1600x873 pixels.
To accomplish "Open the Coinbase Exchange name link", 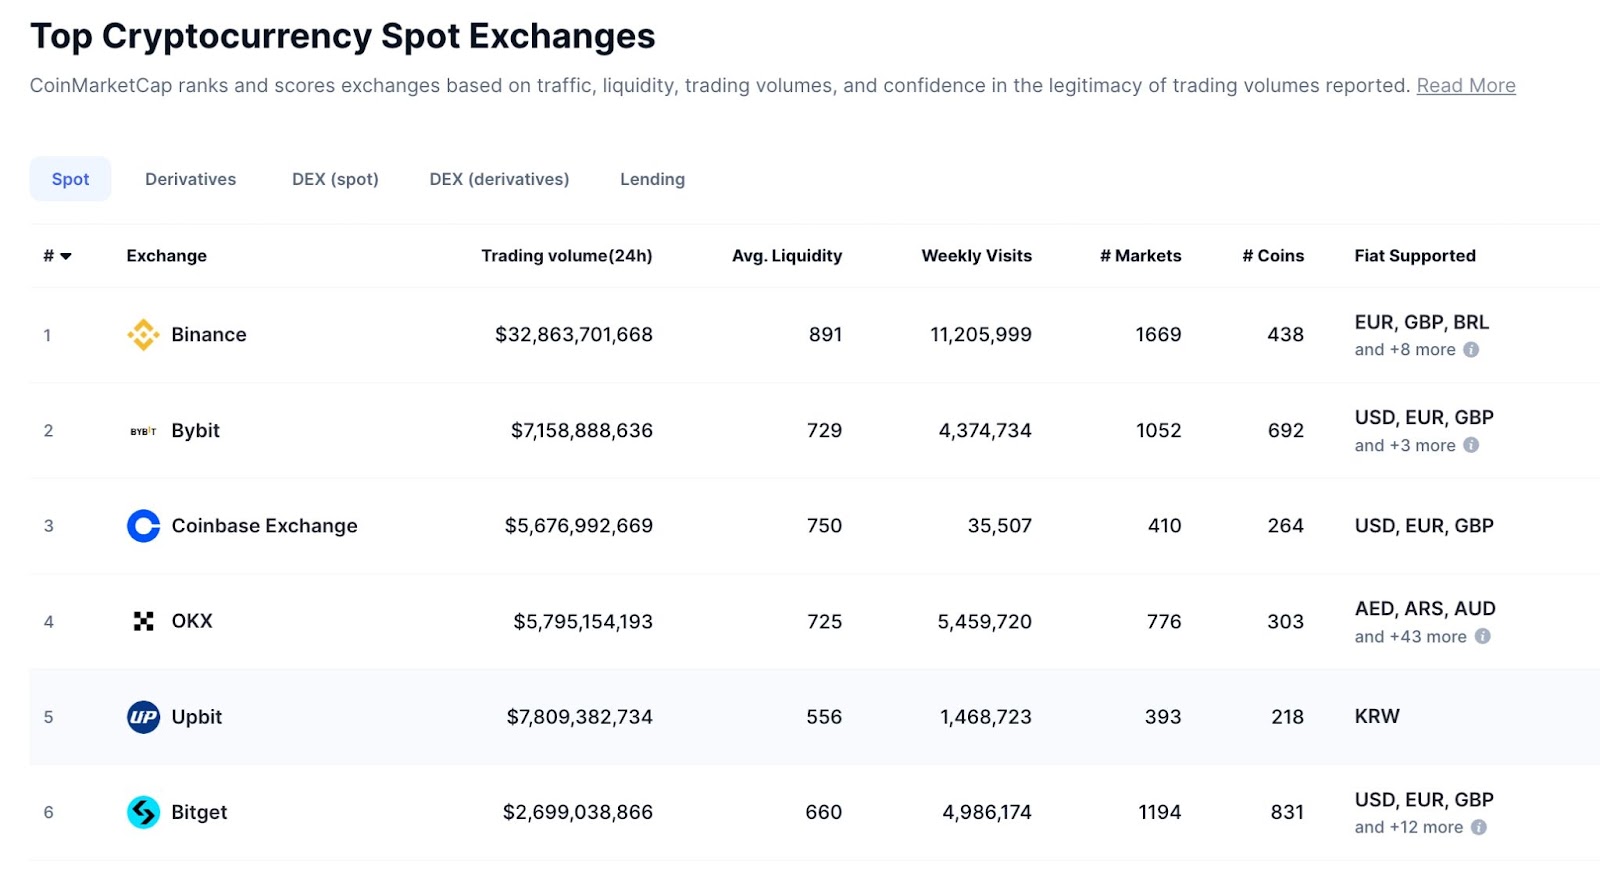I will tap(264, 526).
